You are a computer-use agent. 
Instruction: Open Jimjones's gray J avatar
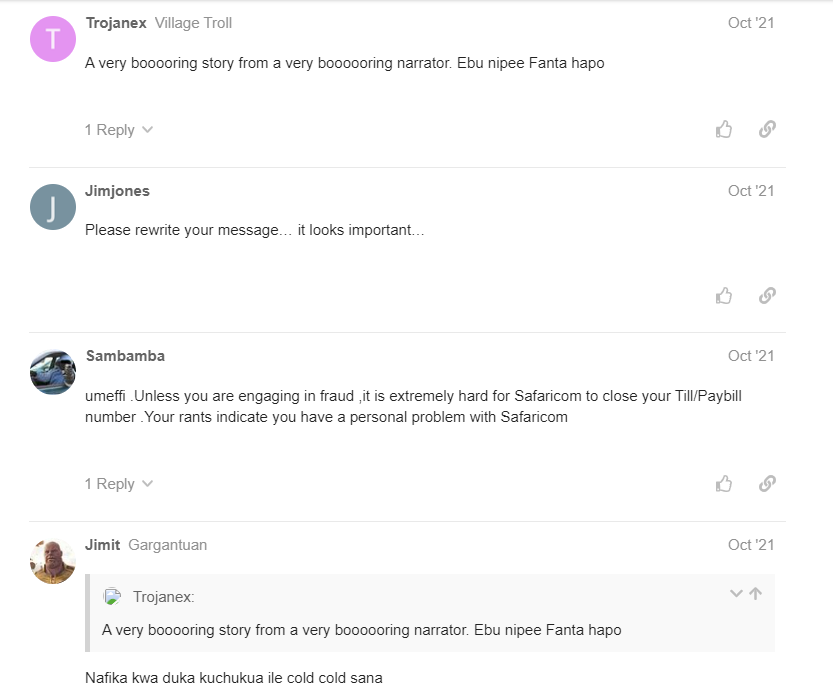click(53, 207)
